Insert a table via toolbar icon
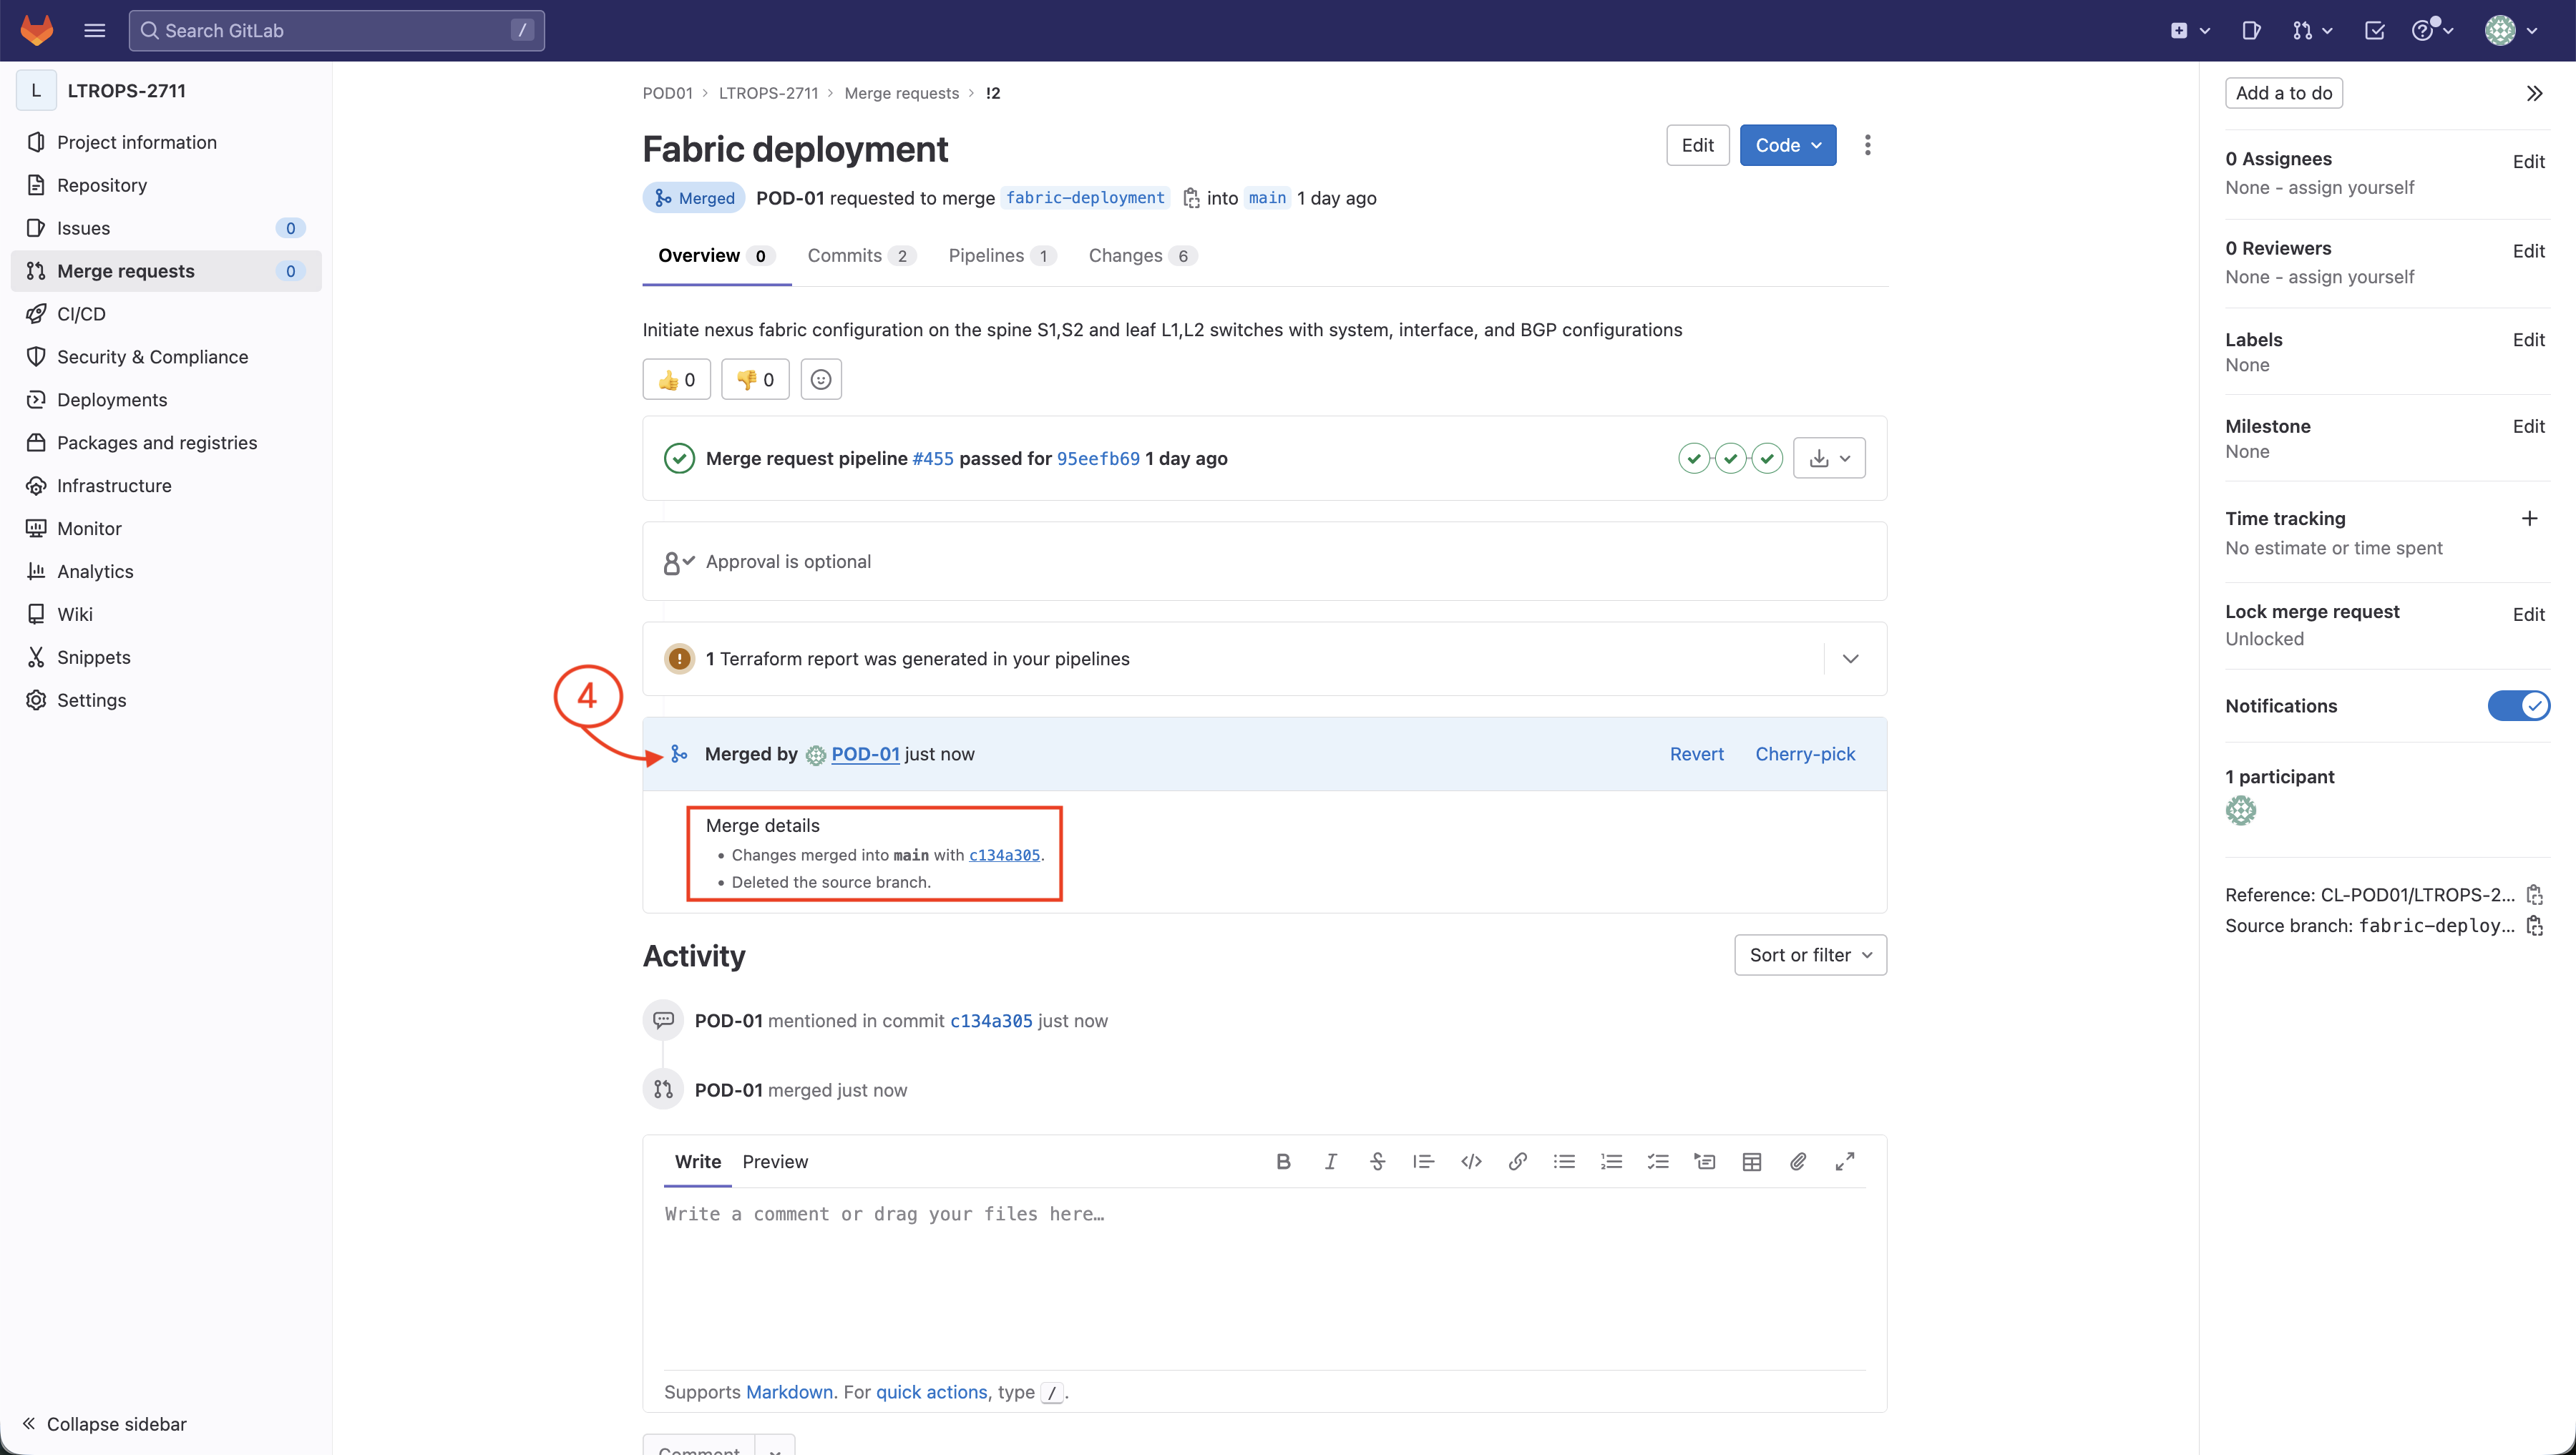 point(1751,1161)
